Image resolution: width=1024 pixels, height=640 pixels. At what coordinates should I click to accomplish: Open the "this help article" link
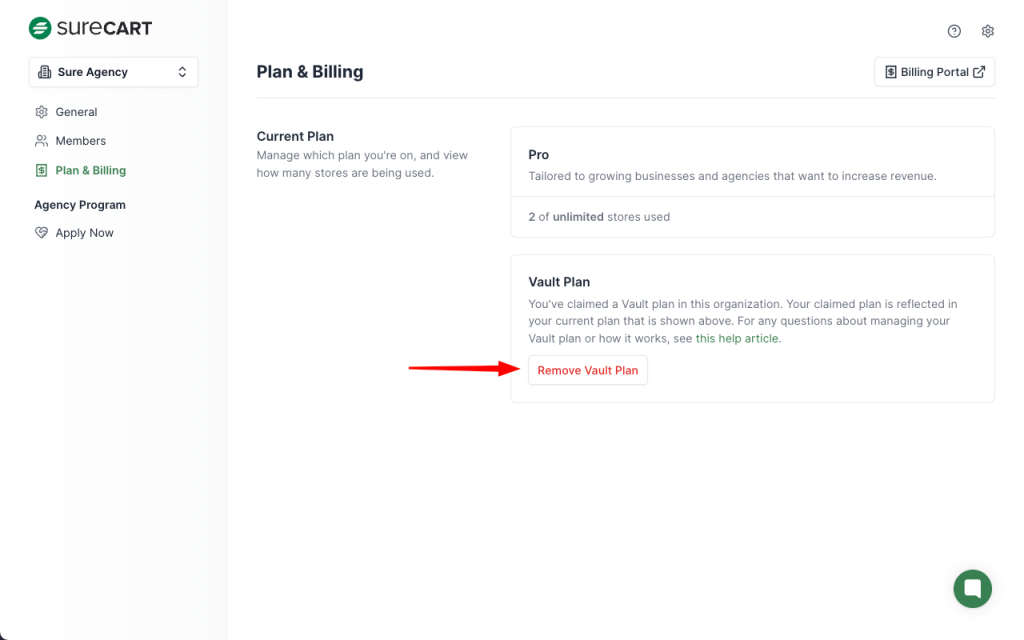click(x=737, y=339)
